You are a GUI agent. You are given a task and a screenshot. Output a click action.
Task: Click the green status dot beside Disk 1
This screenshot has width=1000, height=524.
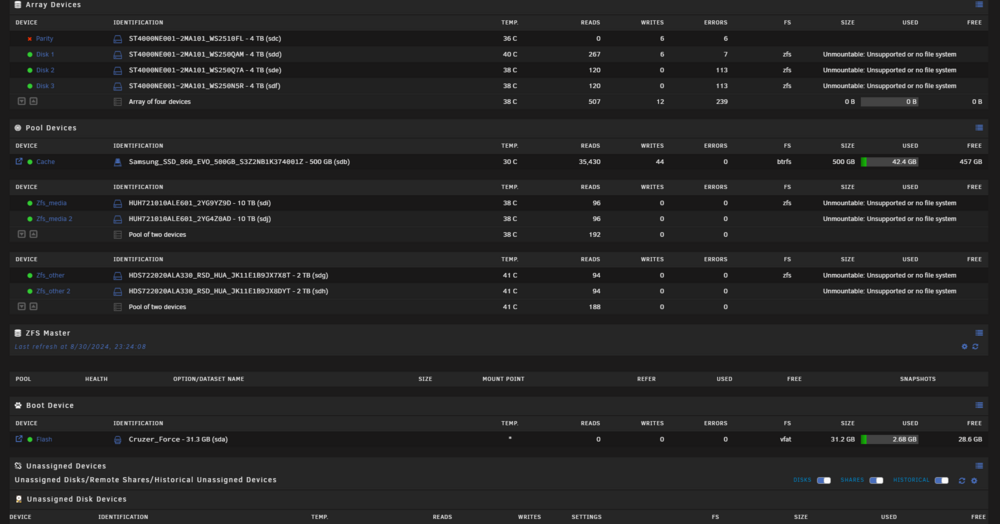click(x=29, y=55)
